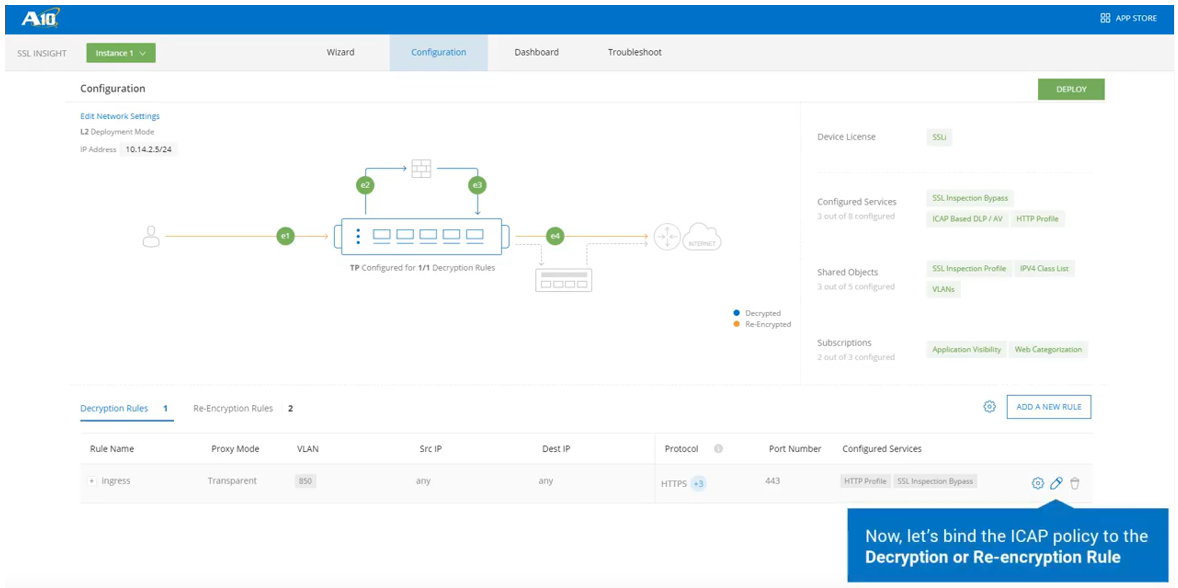Open SSL Inspection Bypass service tag
This screenshot has width=1178, height=588.
(x=970, y=198)
